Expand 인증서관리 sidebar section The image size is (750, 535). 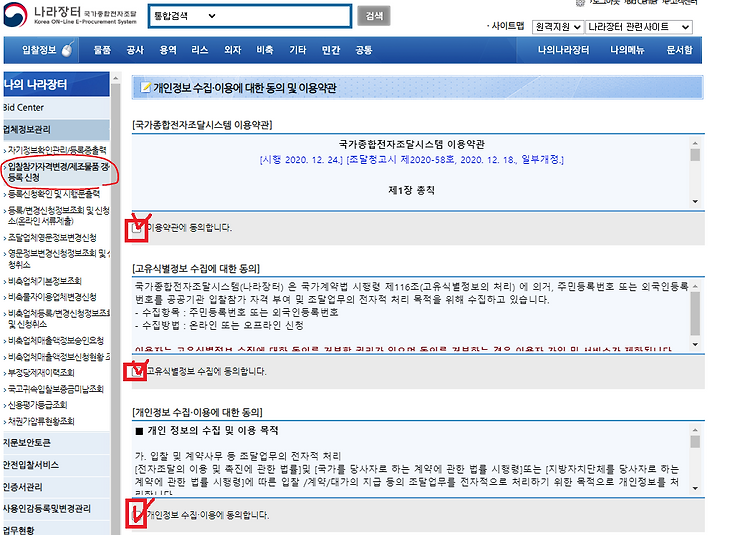56,487
